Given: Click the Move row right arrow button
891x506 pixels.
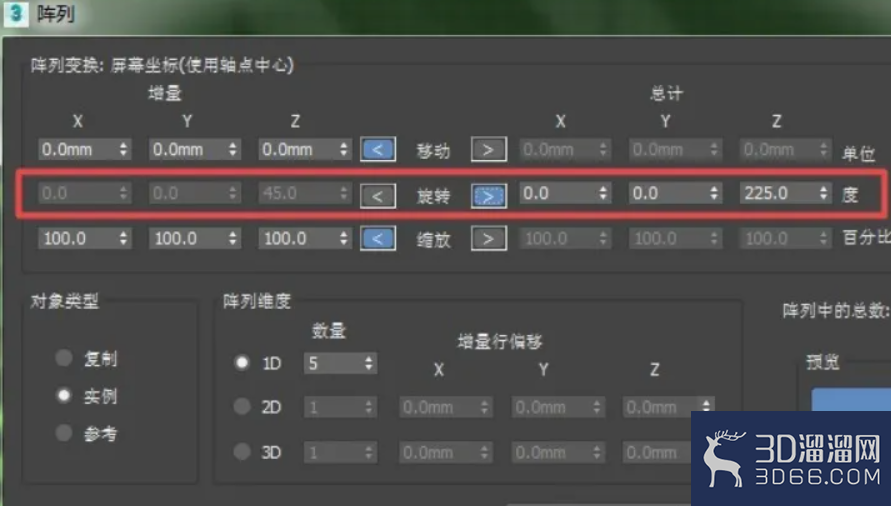Looking at the screenshot, I should tap(489, 150).
